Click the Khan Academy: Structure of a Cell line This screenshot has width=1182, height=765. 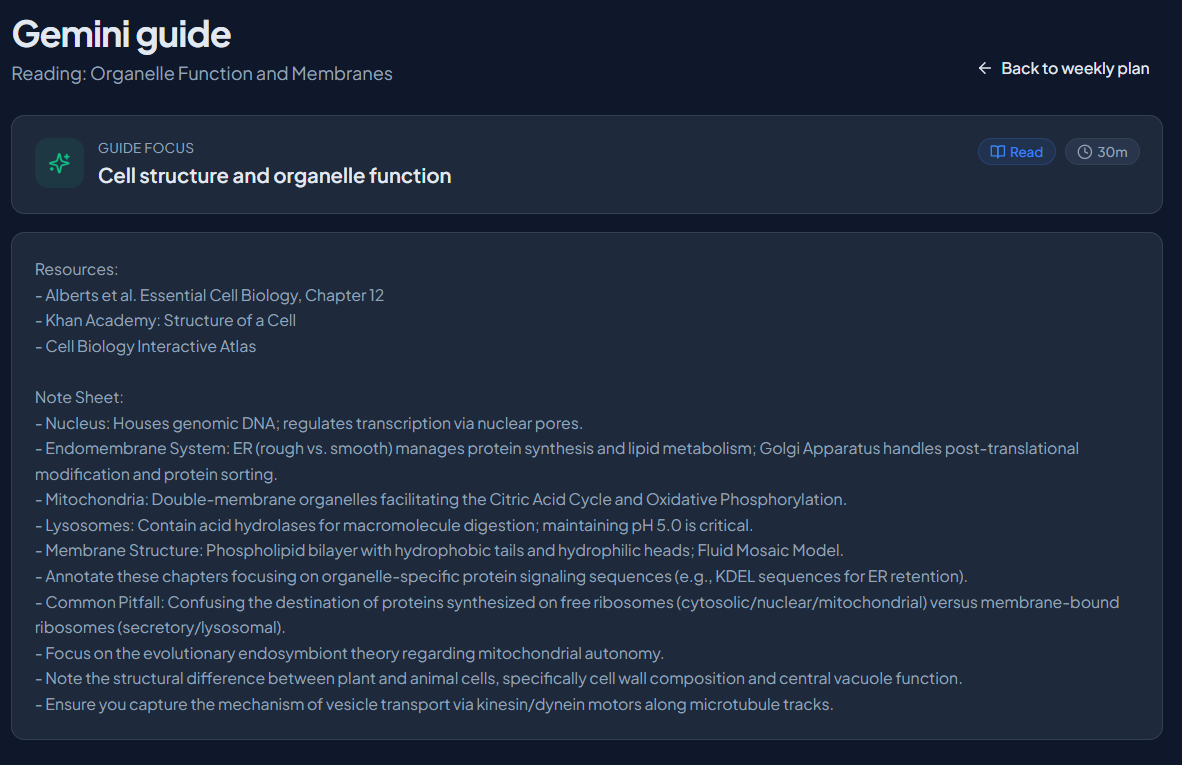click(x=165, y=321)
